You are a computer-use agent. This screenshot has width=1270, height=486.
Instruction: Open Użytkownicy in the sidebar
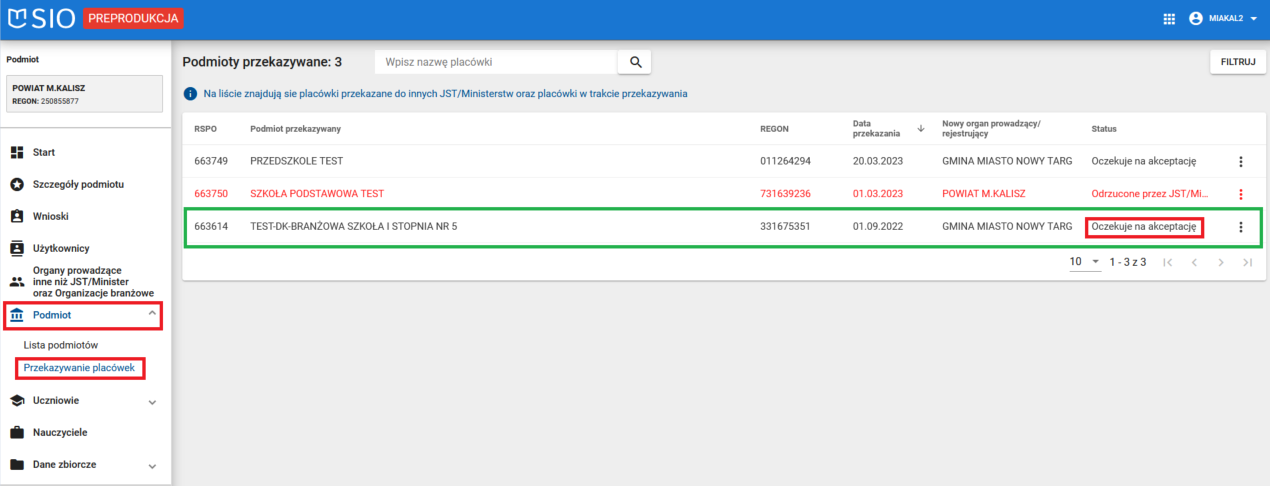pos(62,248)
